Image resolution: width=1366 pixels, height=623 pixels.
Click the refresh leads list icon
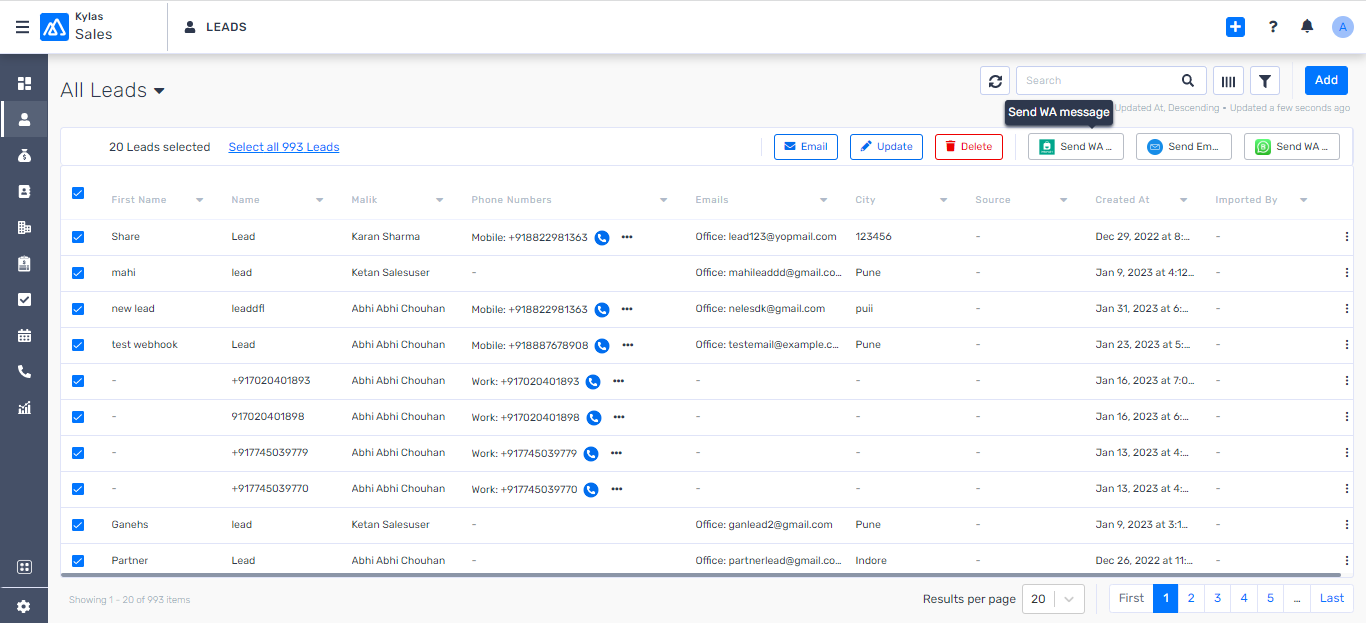pyautogui.click(x=995, y=81)
